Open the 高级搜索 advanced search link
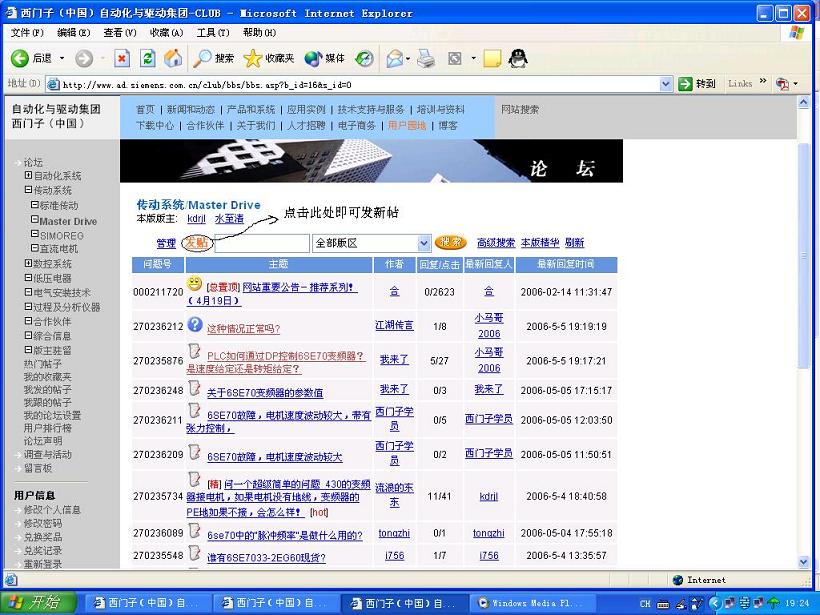This screenshot has height=615, width=820. (x=496, y=243)
